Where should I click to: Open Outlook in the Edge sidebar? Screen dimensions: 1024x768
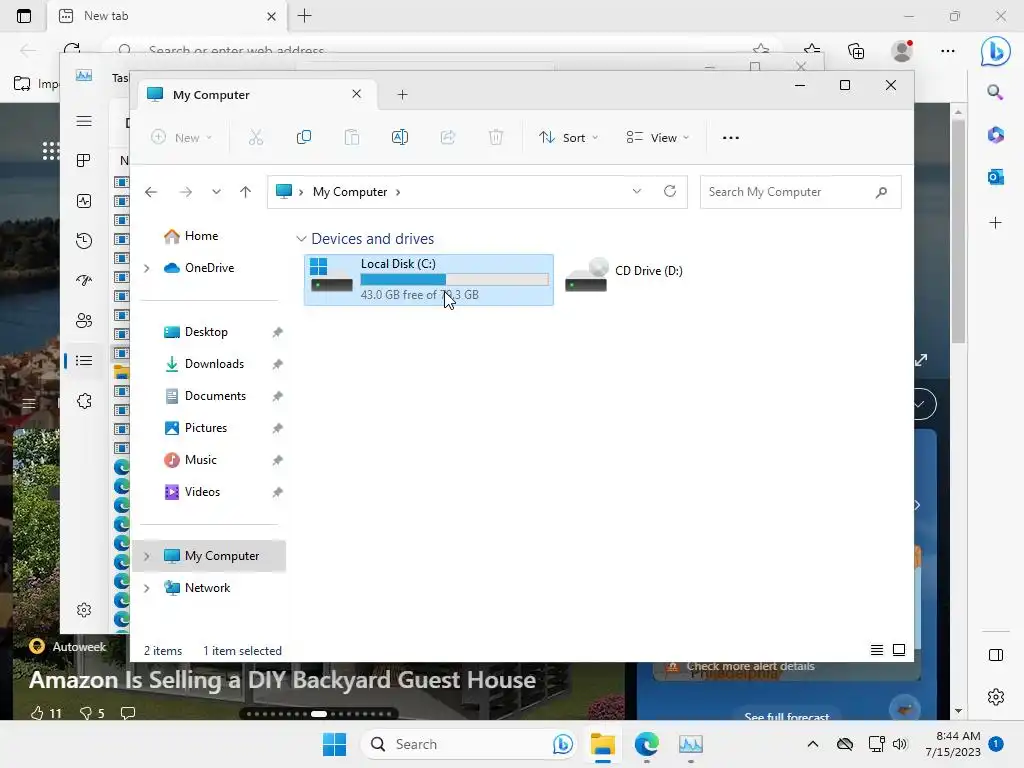[995, 176]
